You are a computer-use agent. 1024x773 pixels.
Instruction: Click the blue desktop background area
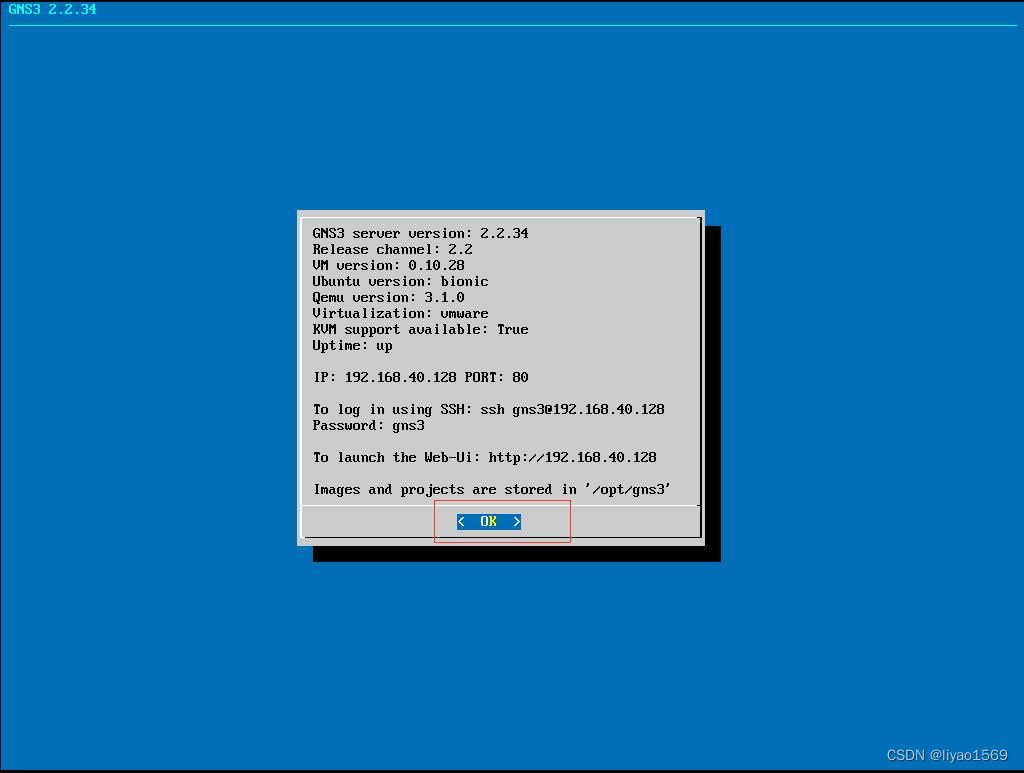pyautogui.click(x=150, y=650)
